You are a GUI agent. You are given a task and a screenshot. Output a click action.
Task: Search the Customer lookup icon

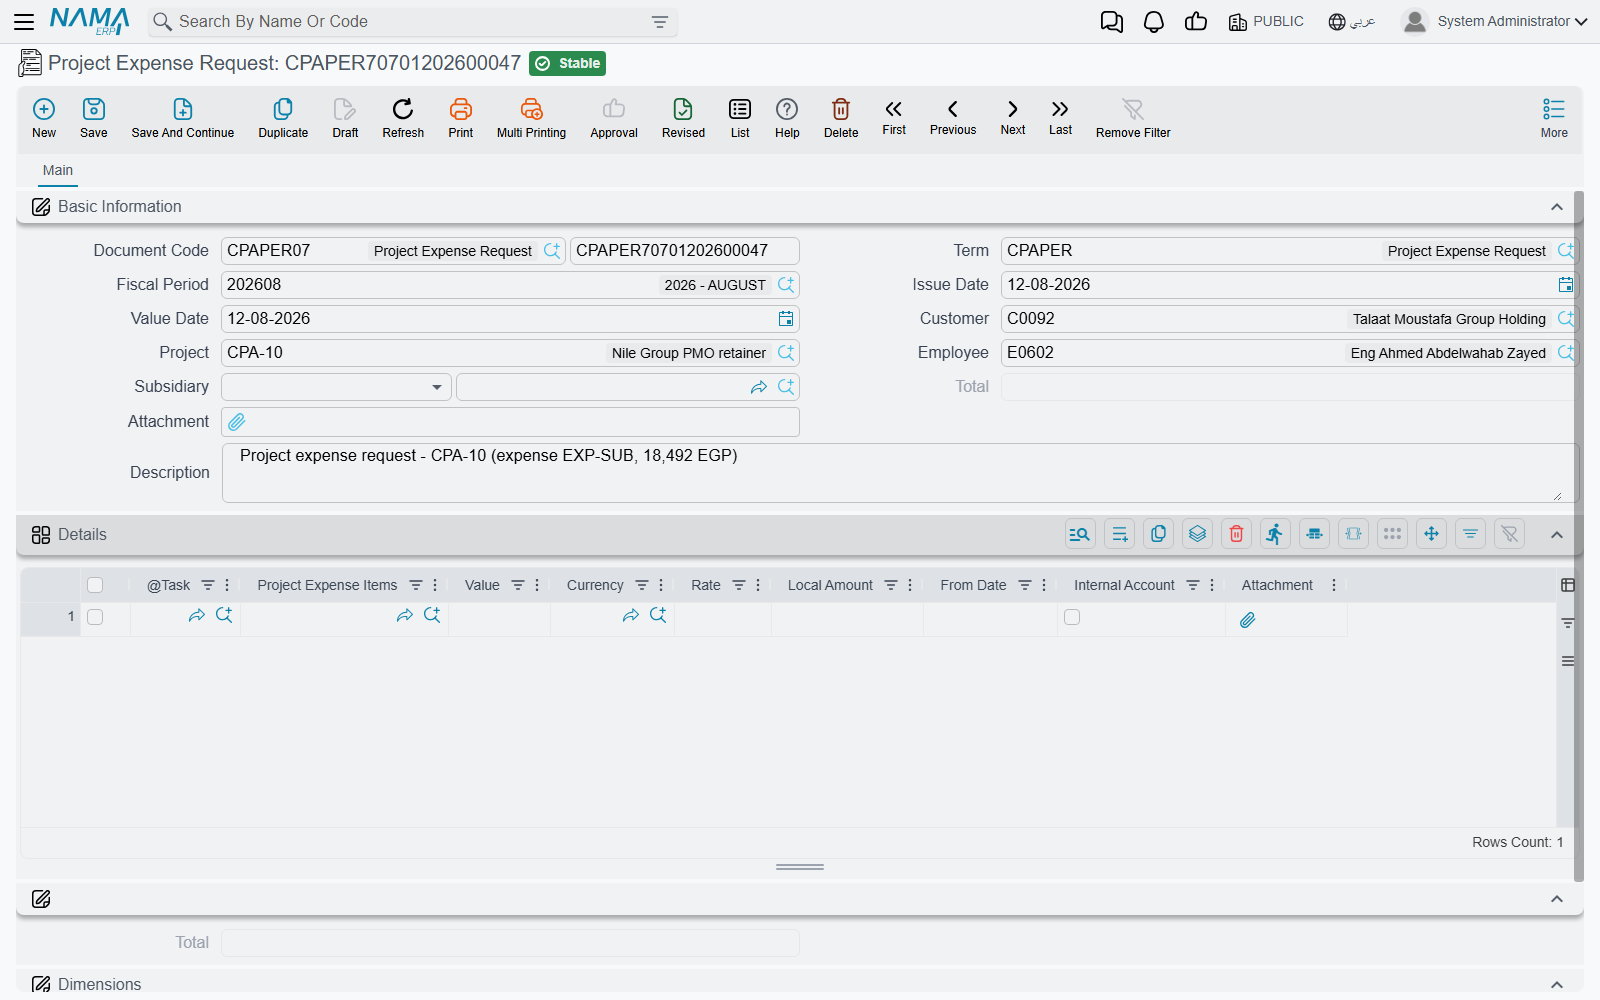1566,319
